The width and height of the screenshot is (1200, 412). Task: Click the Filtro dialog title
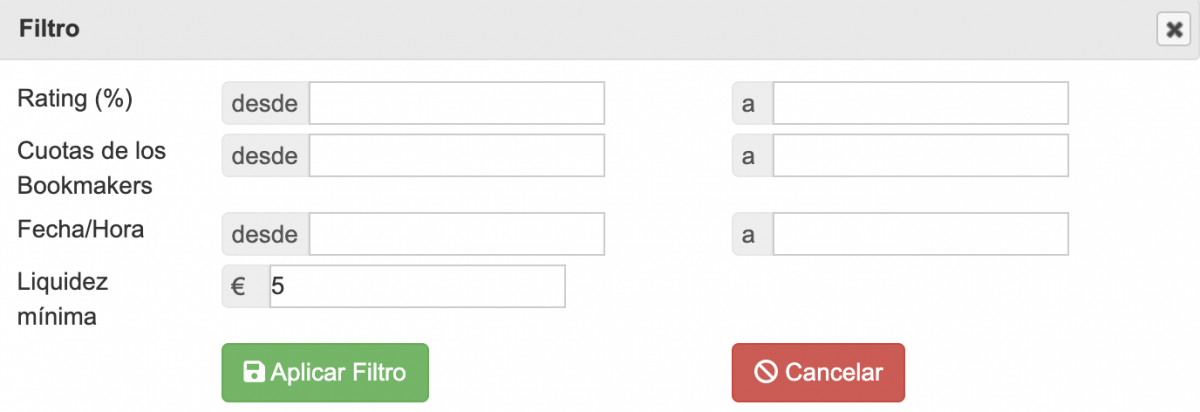50,30
